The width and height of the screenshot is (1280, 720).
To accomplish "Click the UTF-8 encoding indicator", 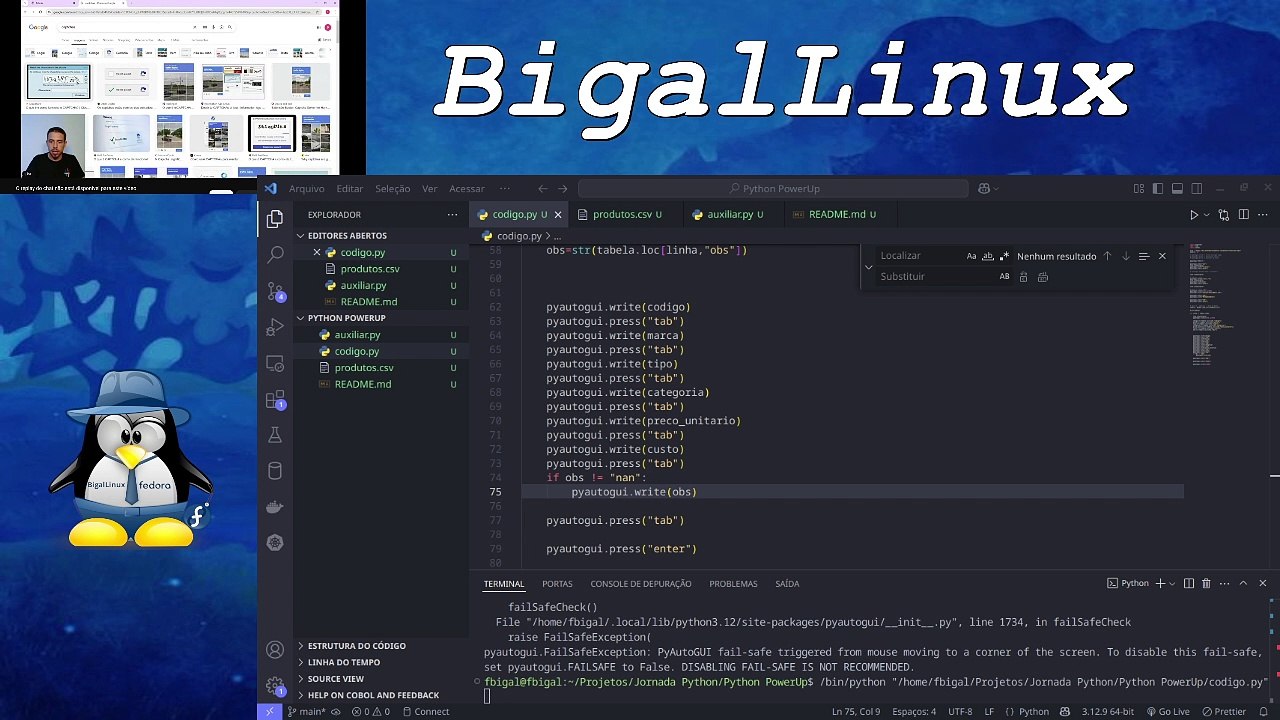I will coord(960,712).
